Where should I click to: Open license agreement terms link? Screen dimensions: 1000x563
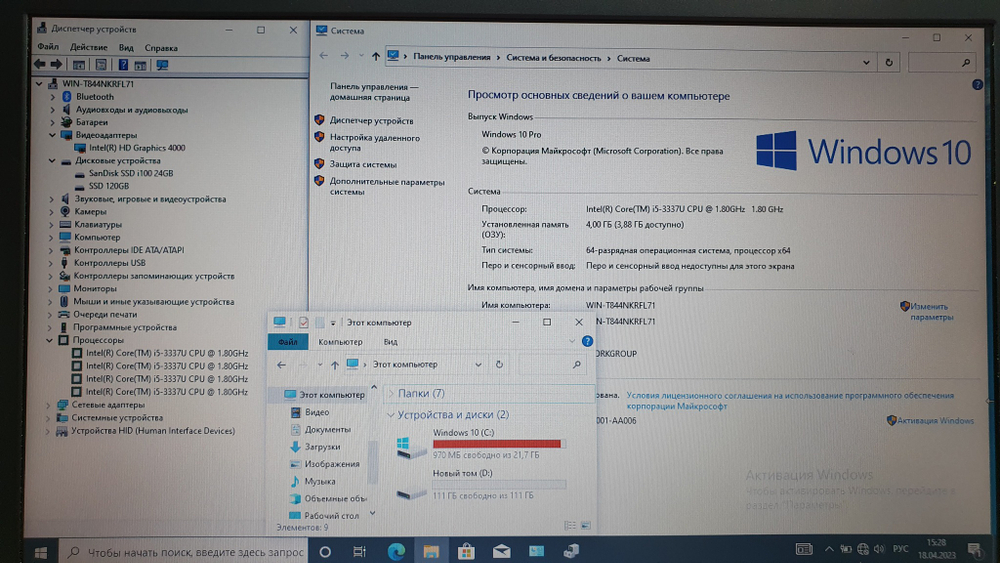tap(790, 400)
